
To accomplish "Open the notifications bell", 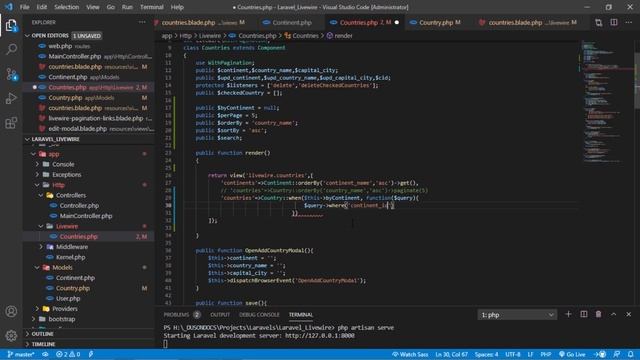I will tap(631, 354).
